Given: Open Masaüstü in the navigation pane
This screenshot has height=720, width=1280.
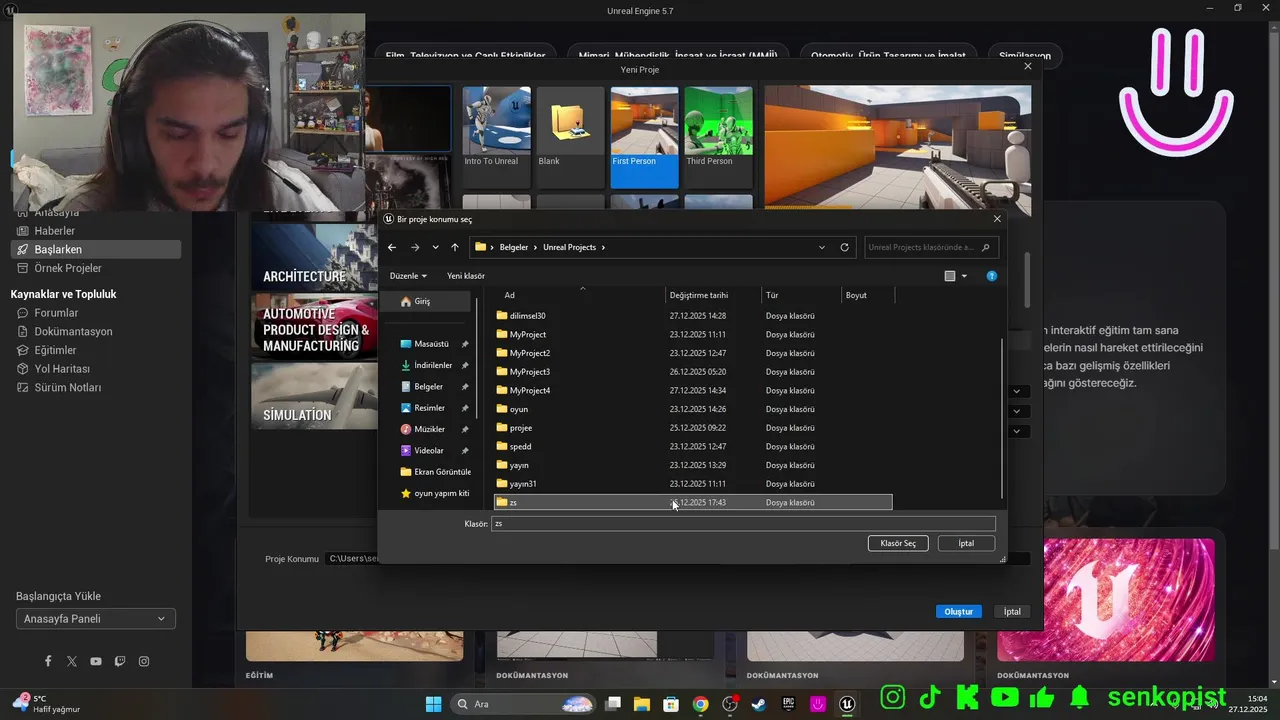Looking at the screenshot, I should click(x=434, y=344).
